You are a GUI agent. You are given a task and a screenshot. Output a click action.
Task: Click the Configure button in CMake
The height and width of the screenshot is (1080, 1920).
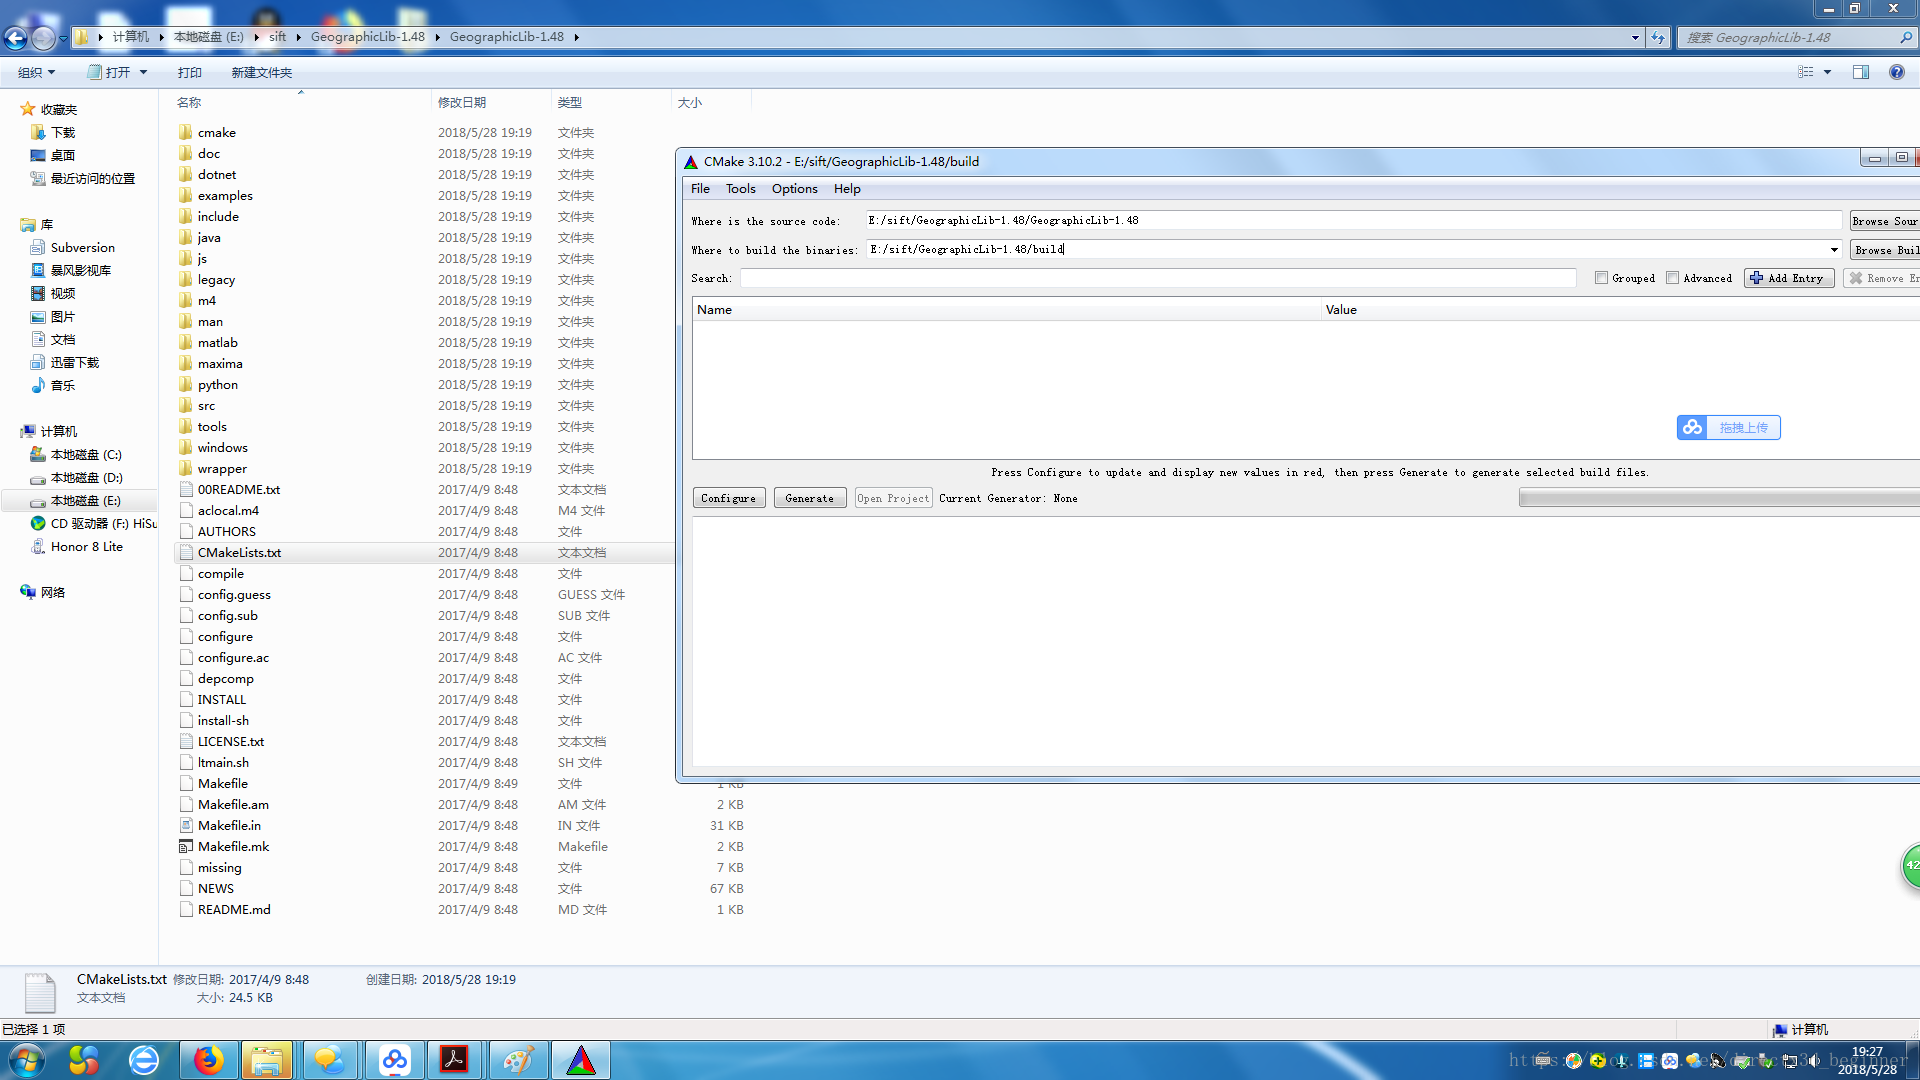point(729,498)
